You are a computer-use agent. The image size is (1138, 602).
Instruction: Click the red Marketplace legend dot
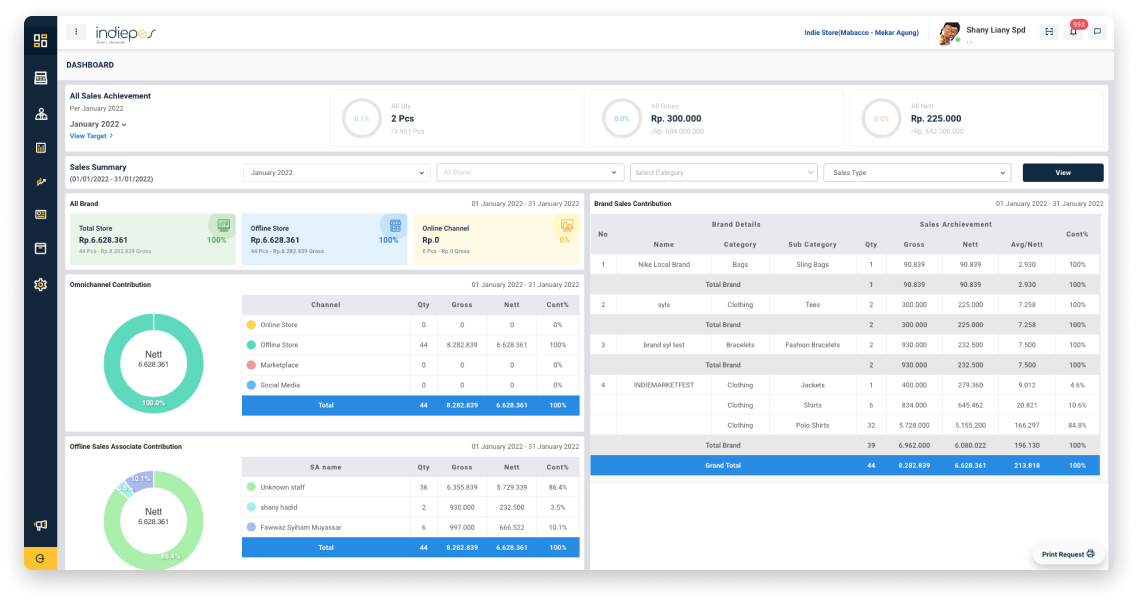click(251, 365)
